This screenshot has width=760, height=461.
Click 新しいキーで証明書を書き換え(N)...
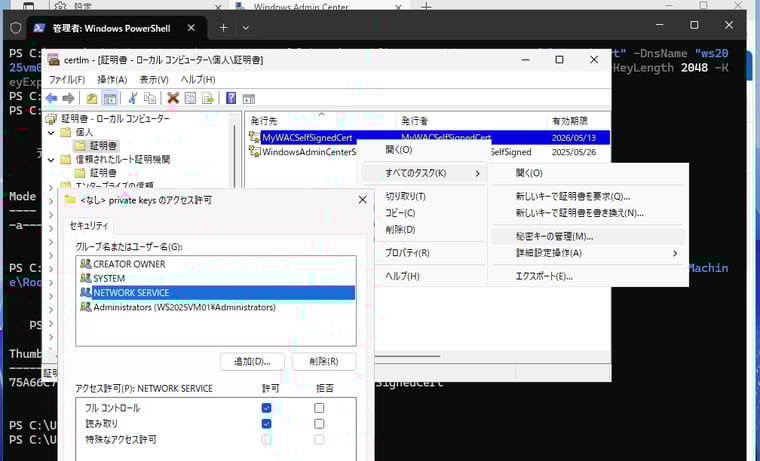tap(588, 213)
